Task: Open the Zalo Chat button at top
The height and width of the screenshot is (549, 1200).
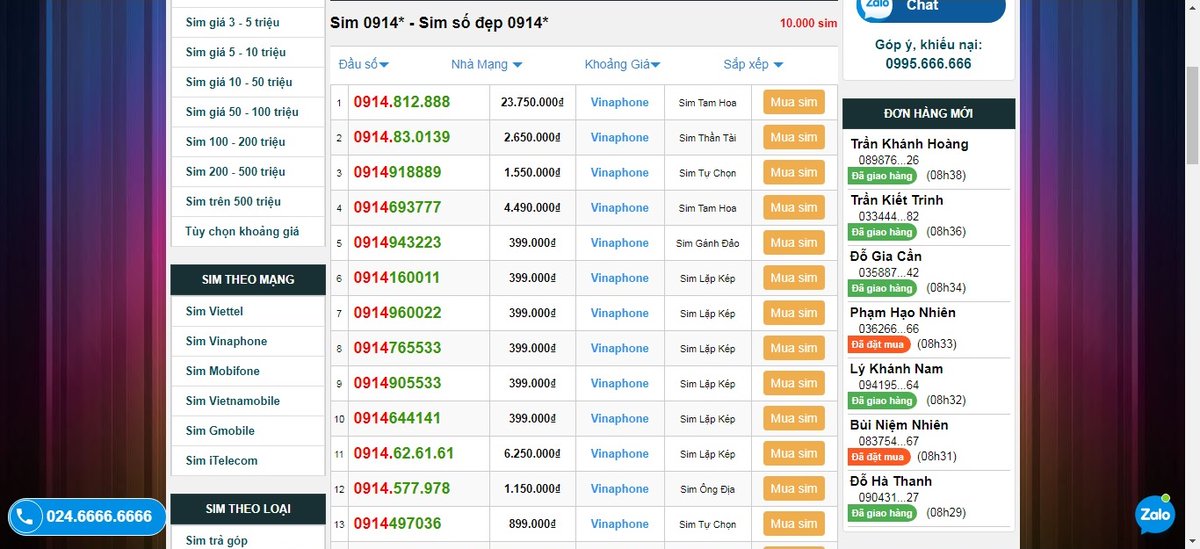Action: tap(931, 8)
